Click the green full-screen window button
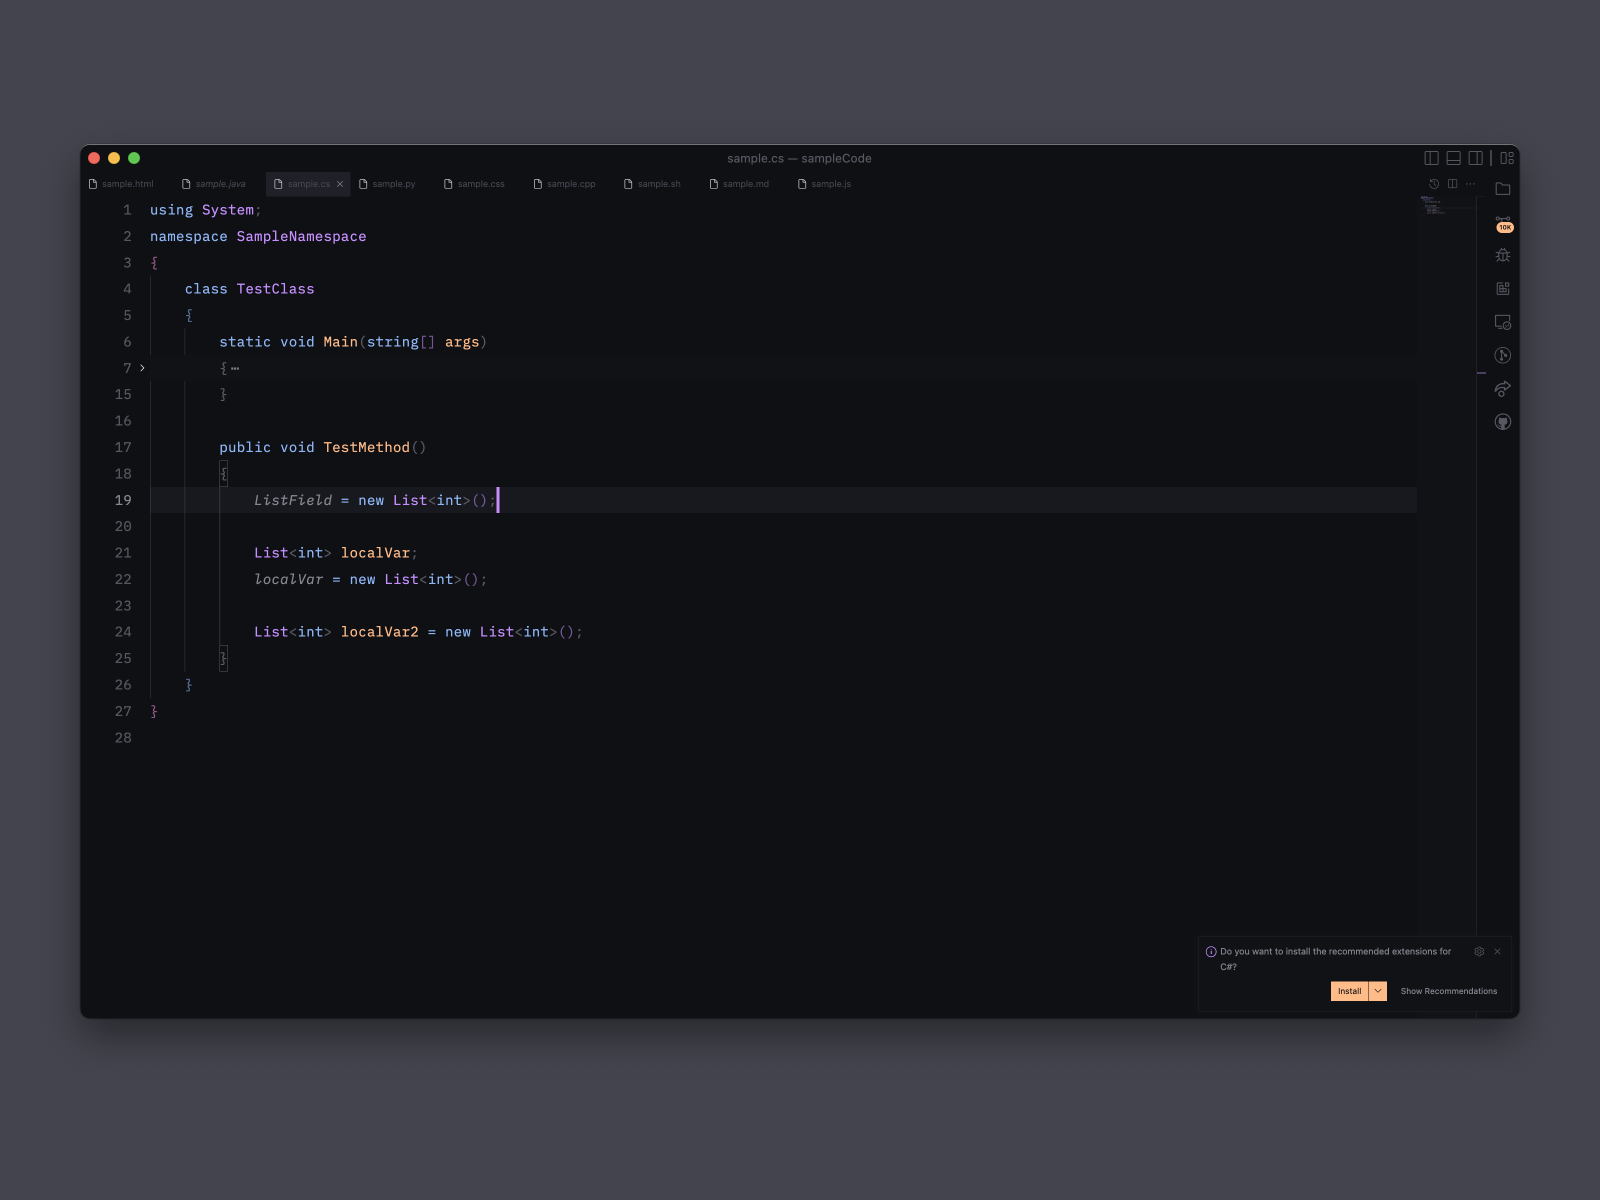This screenshot has height=1200, width=1600. pos(134,158)
